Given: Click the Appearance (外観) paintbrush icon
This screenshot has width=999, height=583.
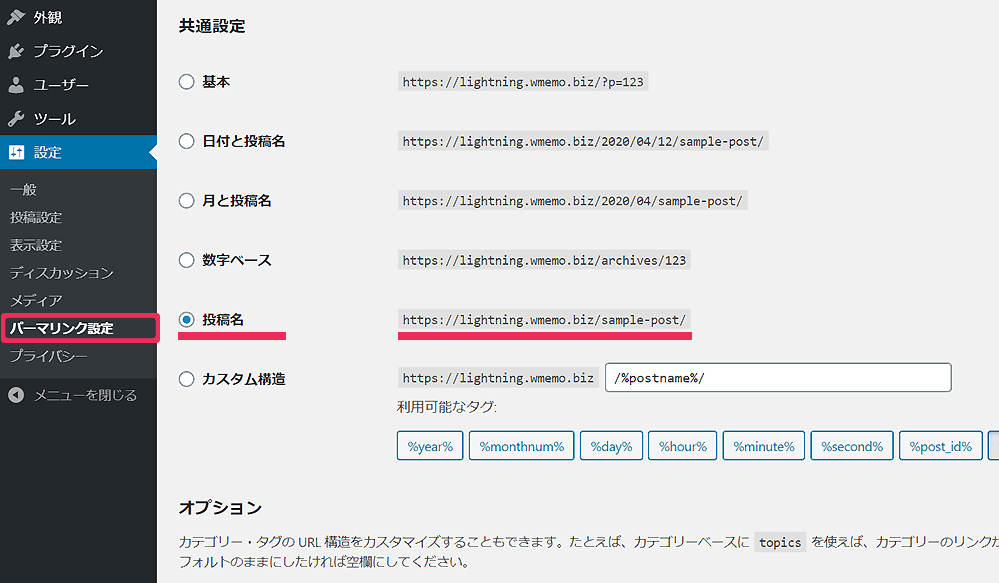Looking at the screenshot, I should [16, 17].
